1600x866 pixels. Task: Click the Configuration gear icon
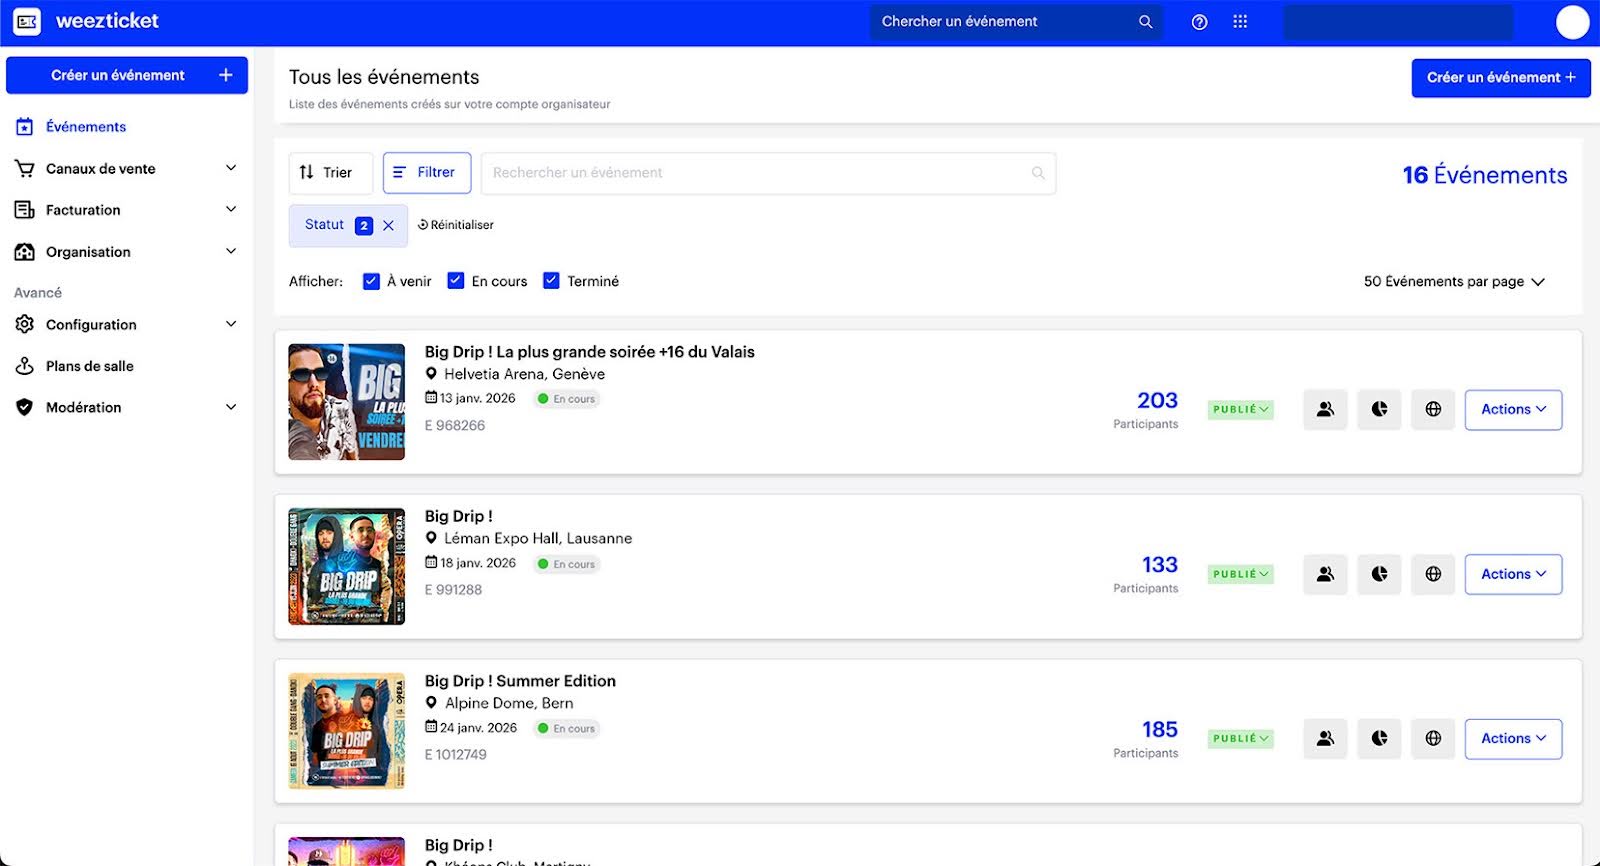25,324
